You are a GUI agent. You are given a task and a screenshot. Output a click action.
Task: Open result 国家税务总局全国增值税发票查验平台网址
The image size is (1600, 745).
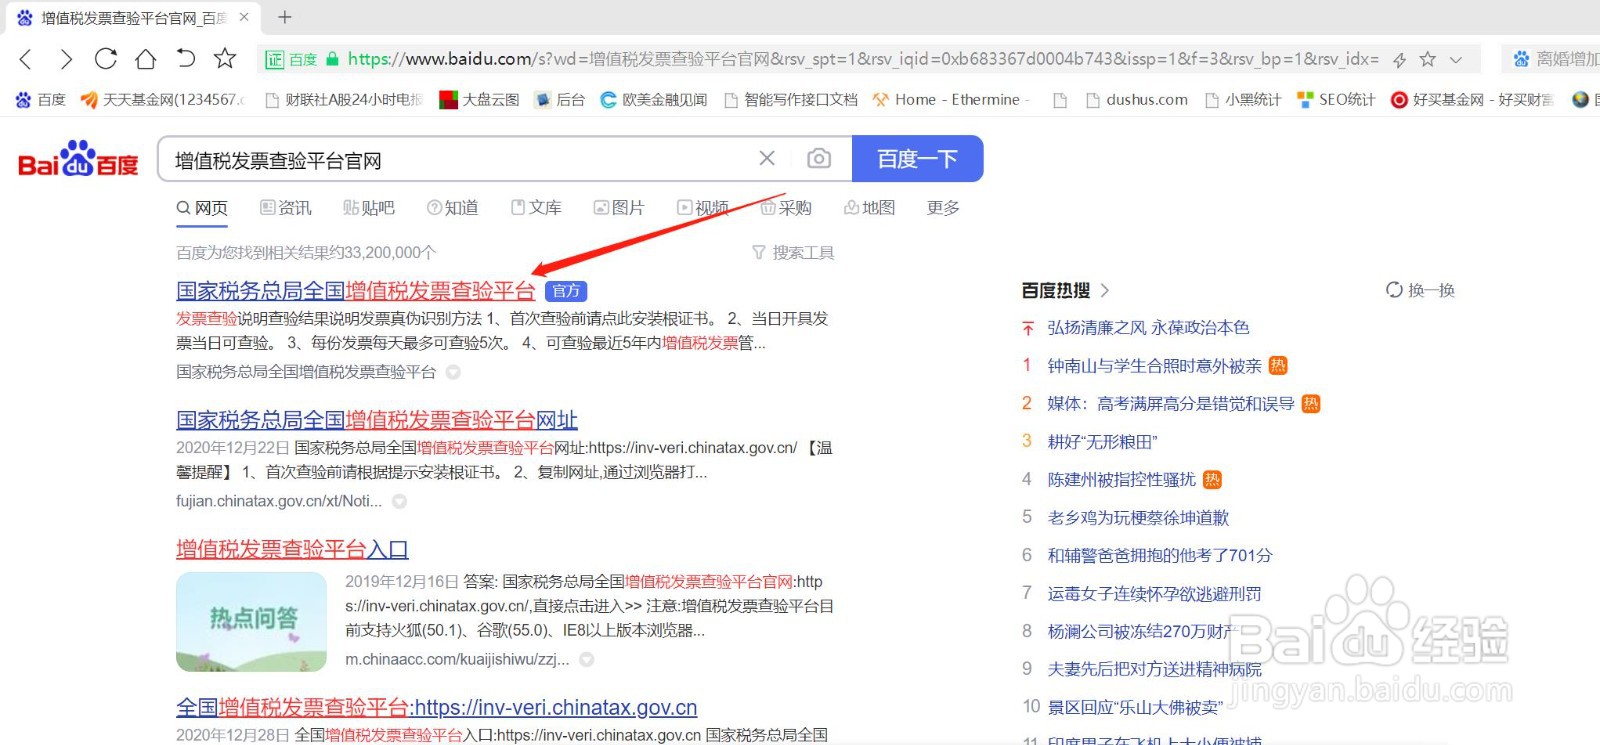pos(377,420)
